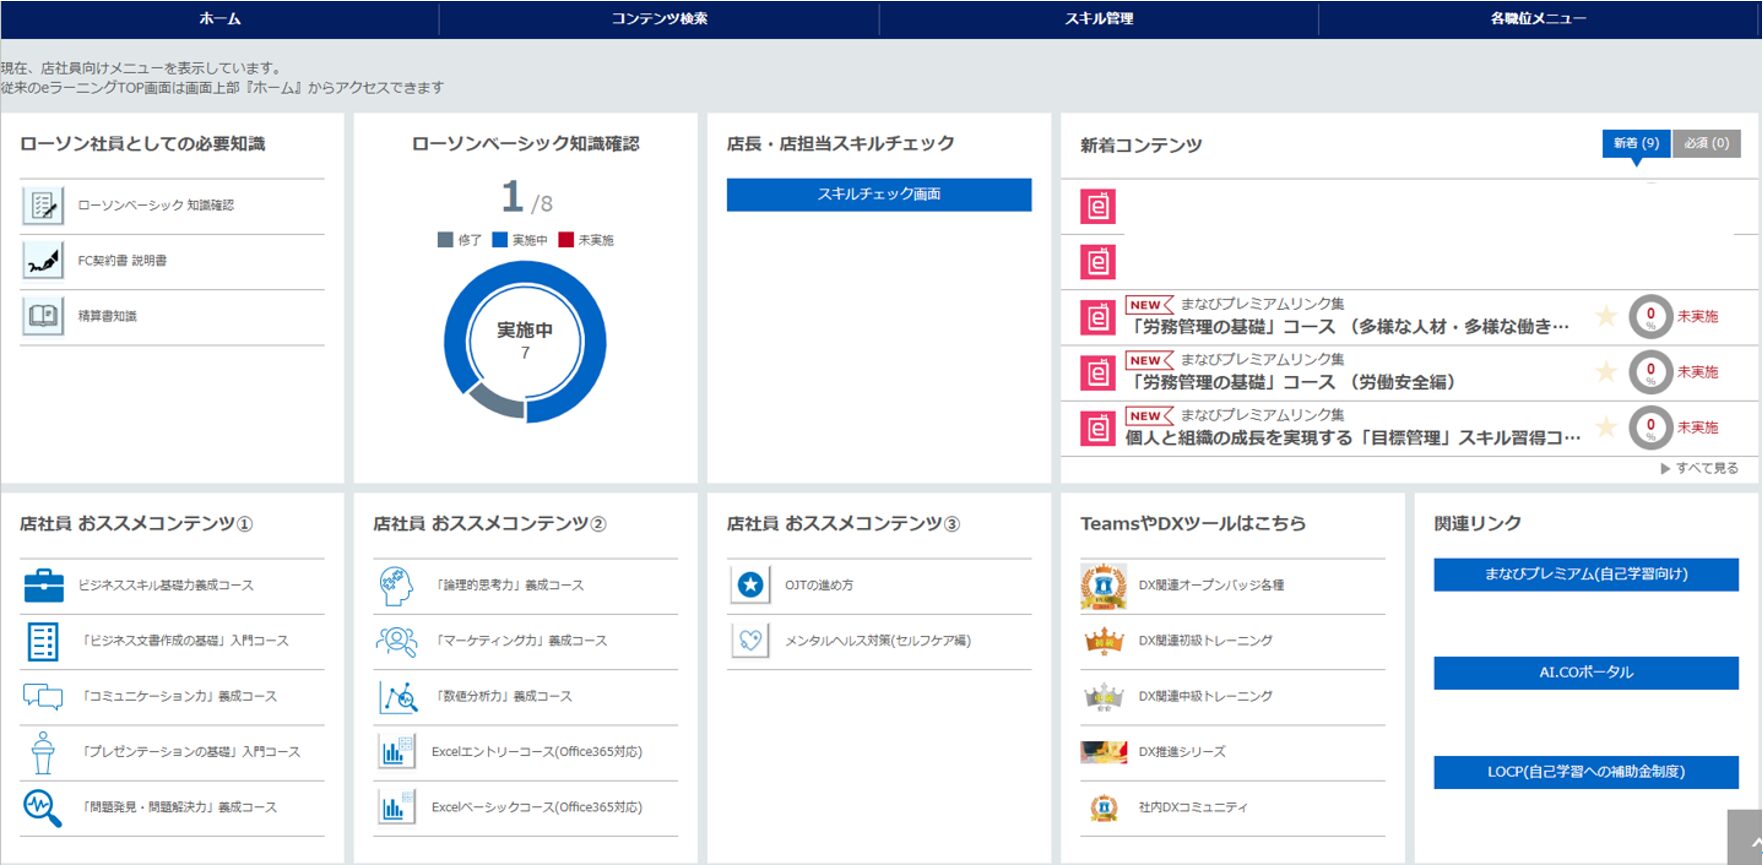Toggle favorite star for 目標管理 course

pos(1606,427)
